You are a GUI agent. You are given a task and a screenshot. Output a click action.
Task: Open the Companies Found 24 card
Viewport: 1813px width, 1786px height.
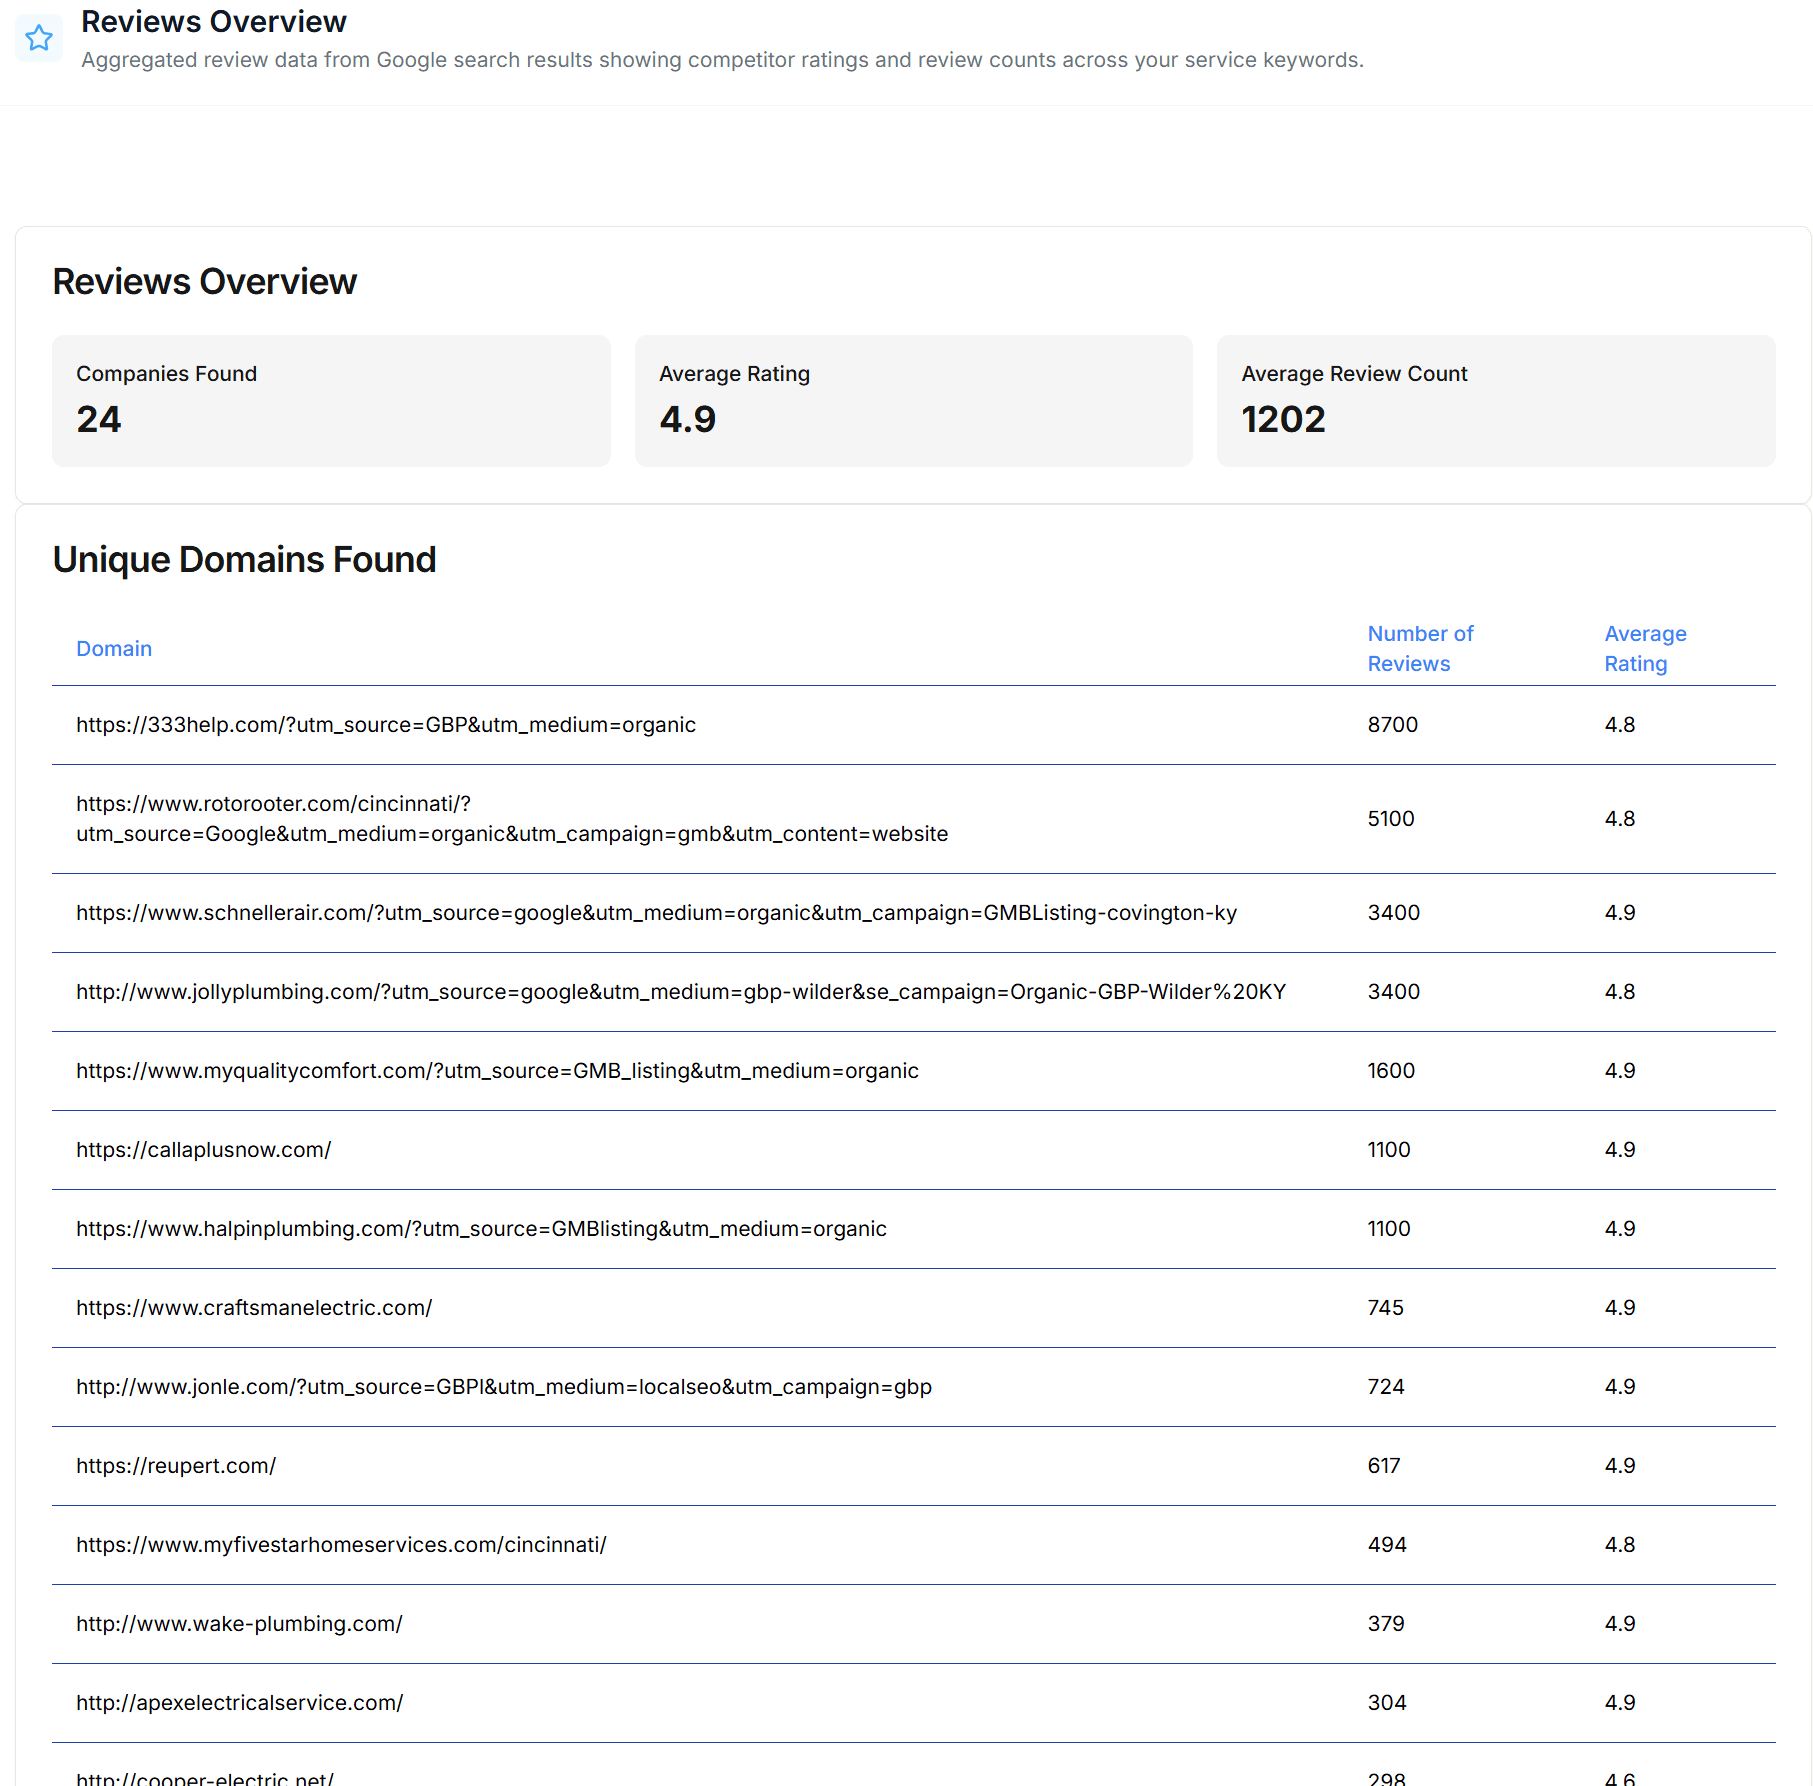click(331, 401)
